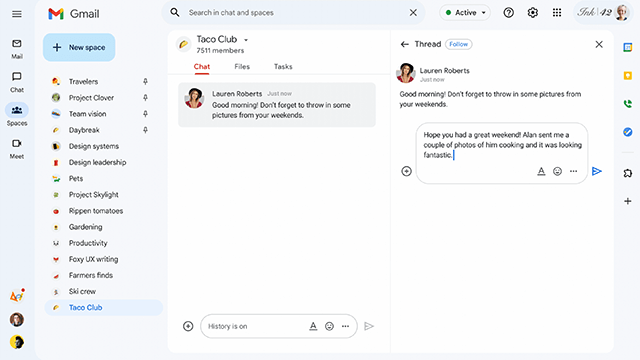640x360 pixels.
Task: Click Lauren Roberts' message in the chat
Action: tap(277, 104)
